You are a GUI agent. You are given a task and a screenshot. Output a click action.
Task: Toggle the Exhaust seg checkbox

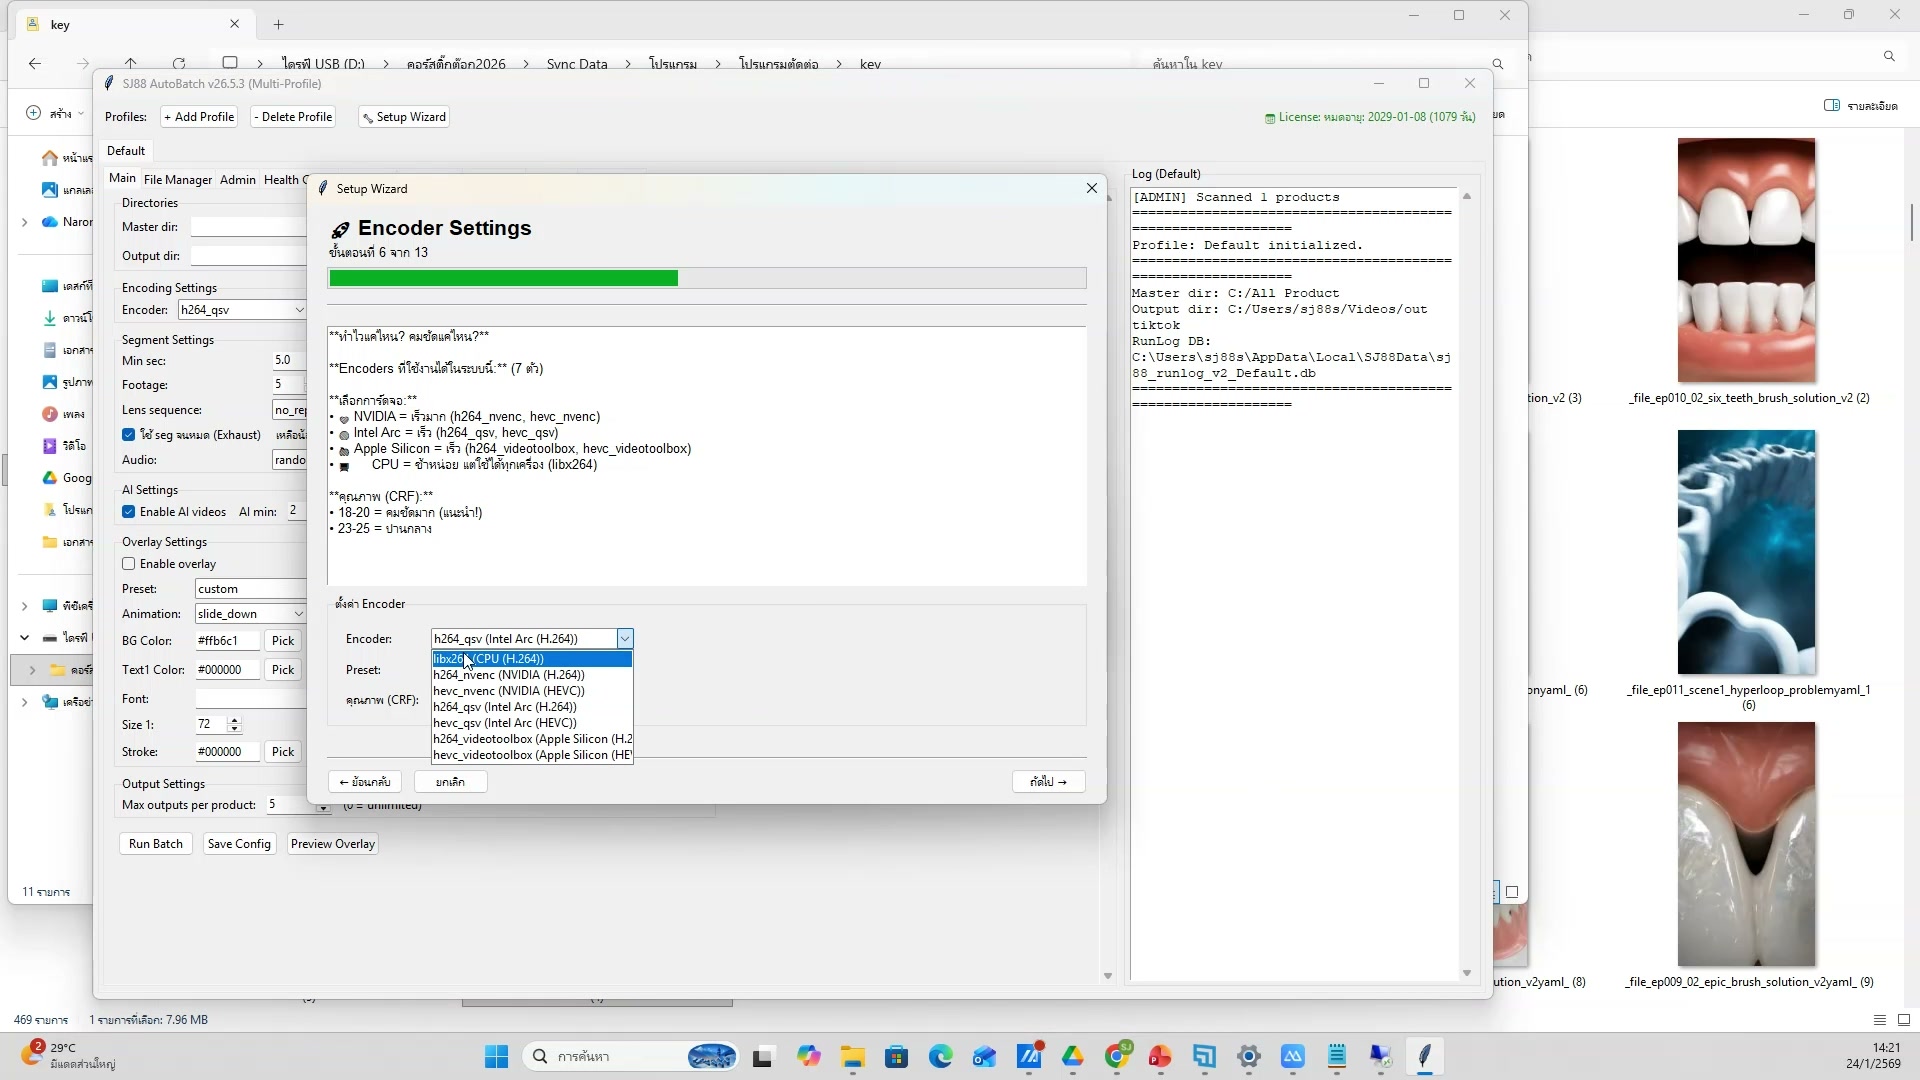click(129, 435)
